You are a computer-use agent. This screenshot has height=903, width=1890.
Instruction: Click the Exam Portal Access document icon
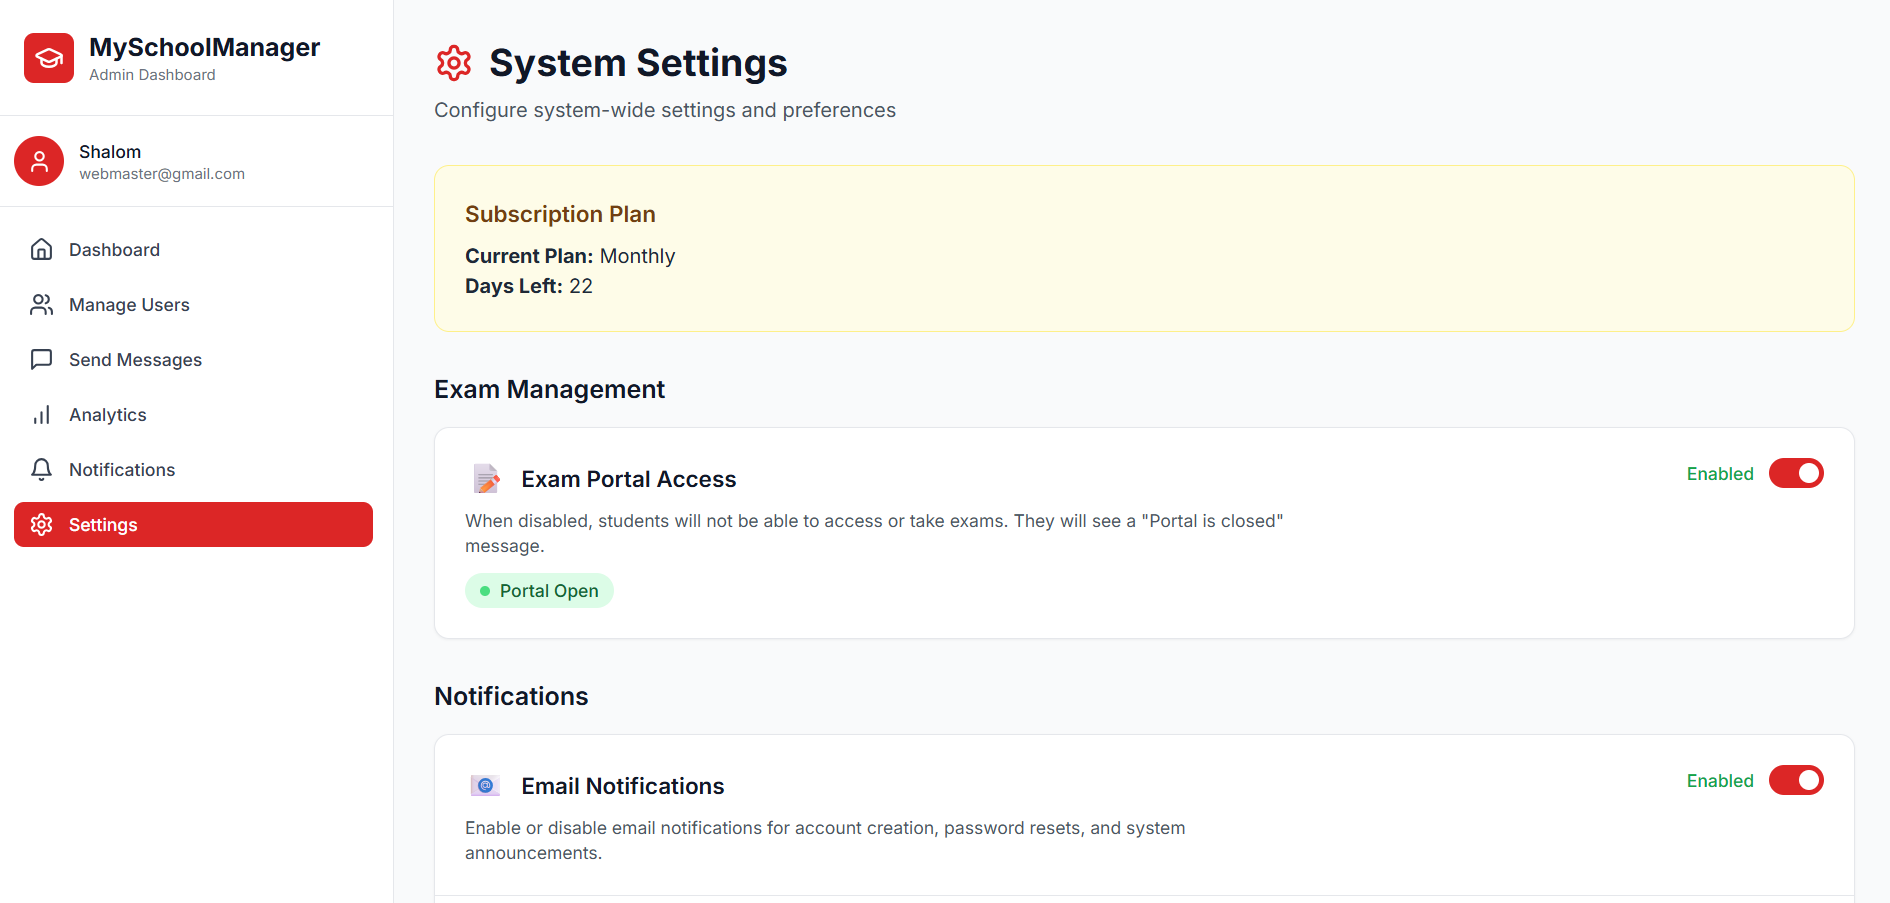[486, 478]
